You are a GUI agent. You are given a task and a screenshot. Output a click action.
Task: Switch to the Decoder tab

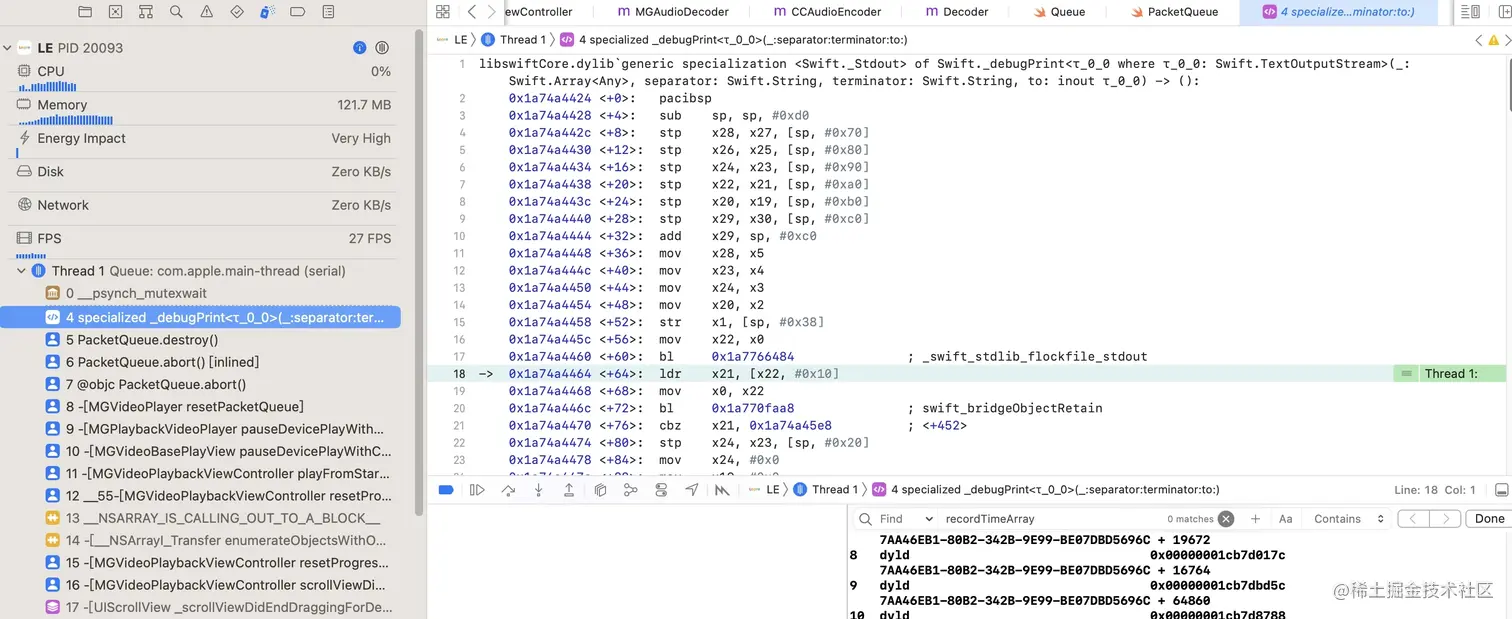coord(957,12)
